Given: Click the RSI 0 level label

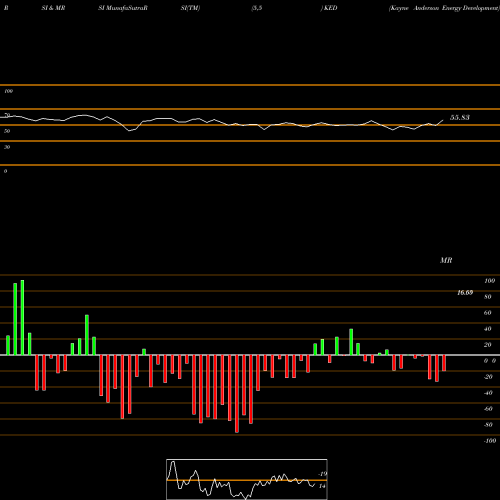Looking at the screenshot, I should 6,171.
